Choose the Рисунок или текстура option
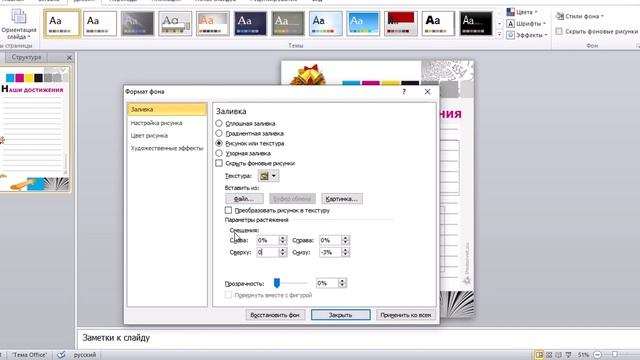Screen dimensions: 640x360 click(x=219, y=143)
